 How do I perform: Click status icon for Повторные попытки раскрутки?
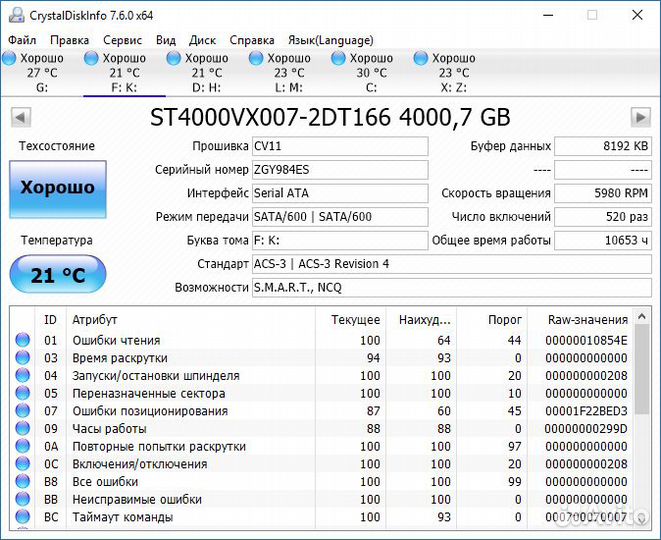point(23,446)
